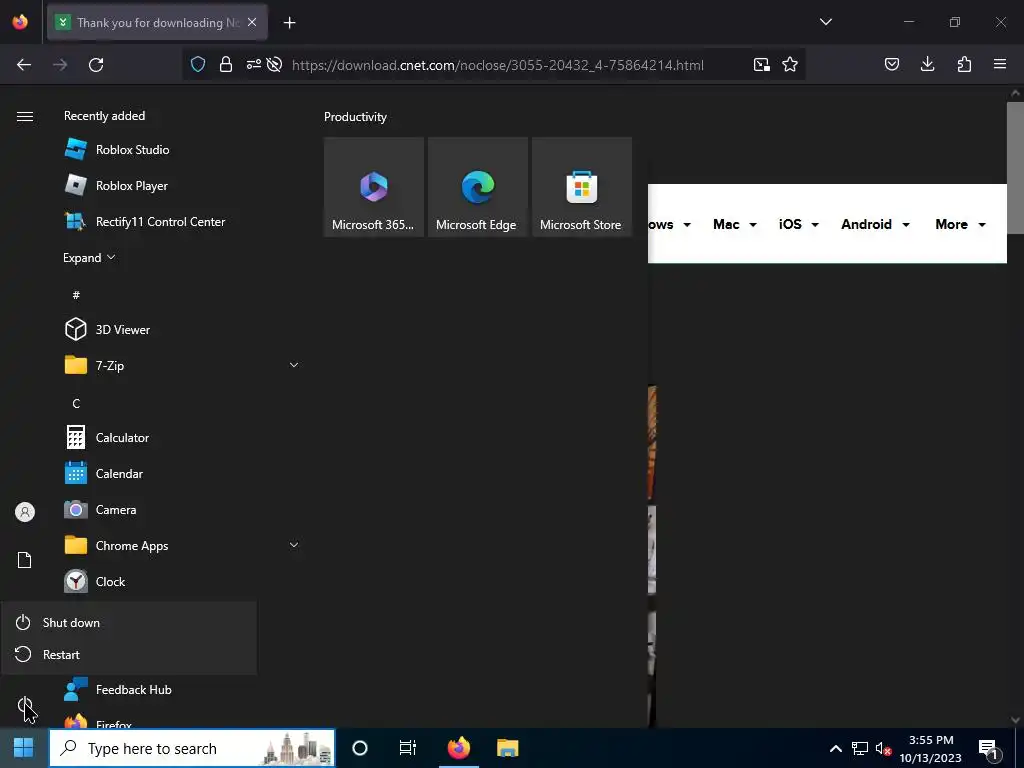The height and width of the screenshot is (768, 1024).
Task: Go back in Firefox
Action: 24,65
